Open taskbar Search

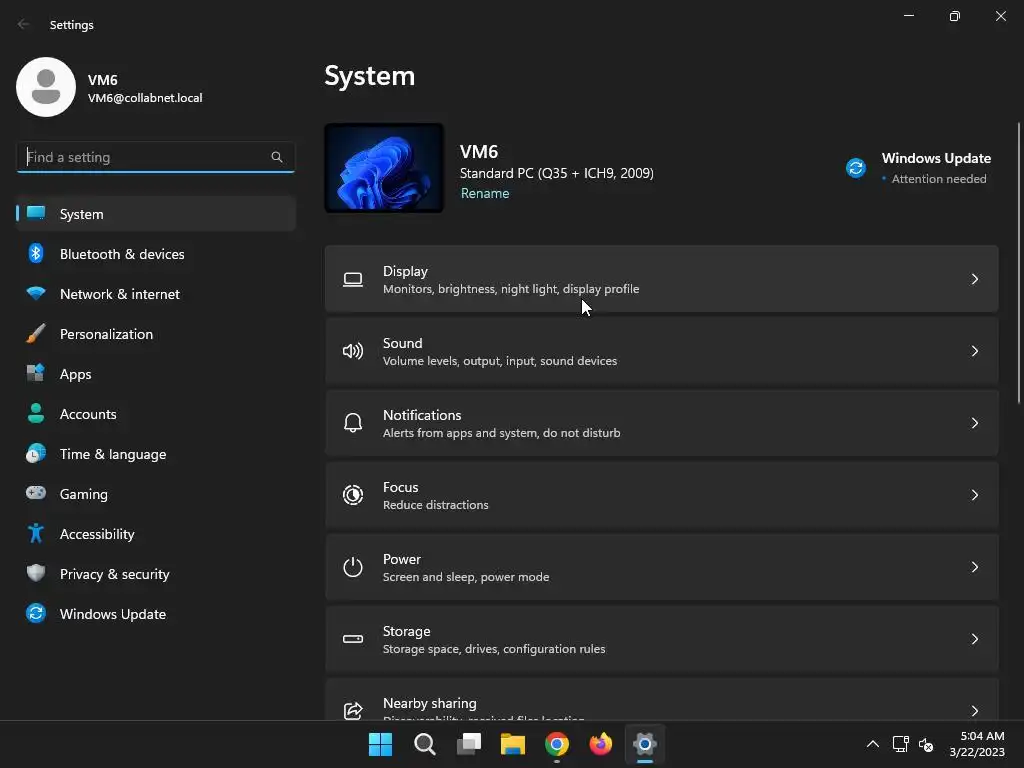coord(424,744)
